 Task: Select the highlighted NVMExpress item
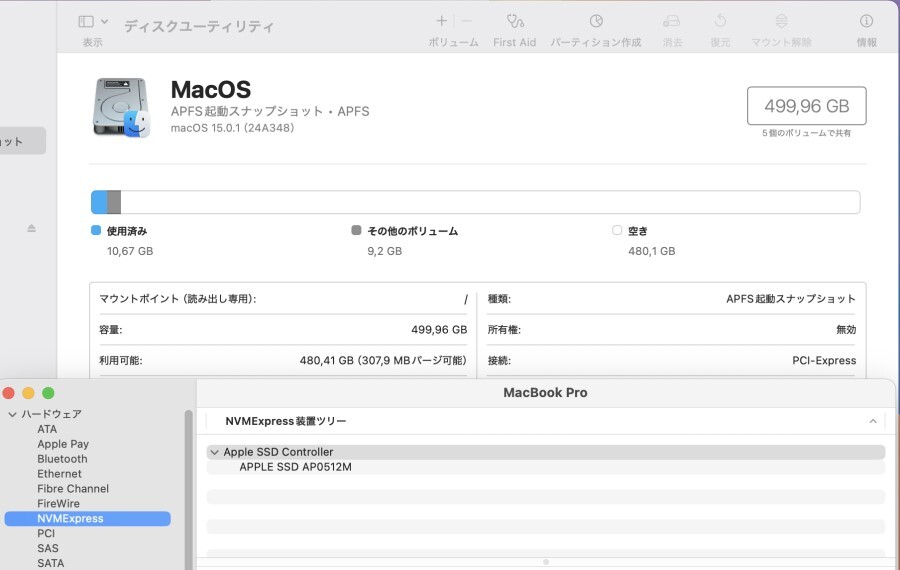(x=87, y=518)
